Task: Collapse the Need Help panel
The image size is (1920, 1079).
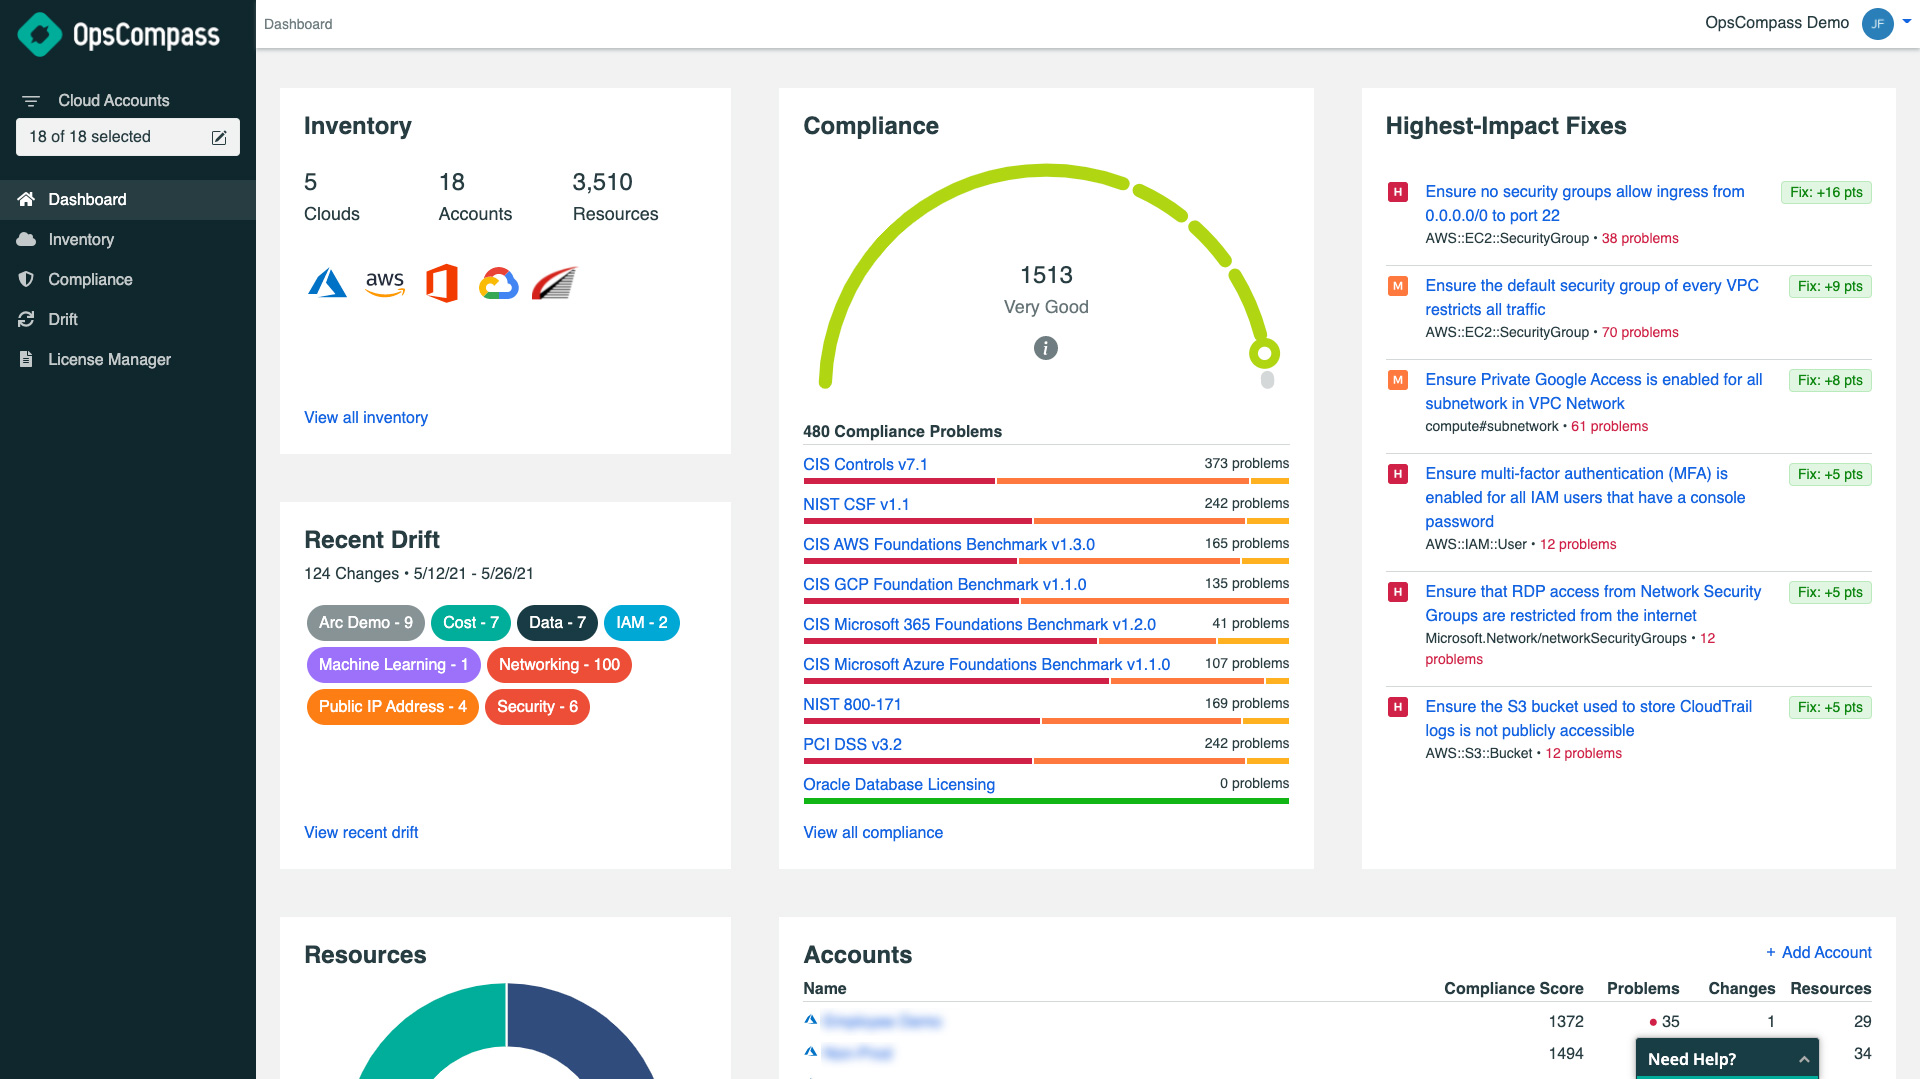Action: pyautogui.click(x=1805, y=1058)
